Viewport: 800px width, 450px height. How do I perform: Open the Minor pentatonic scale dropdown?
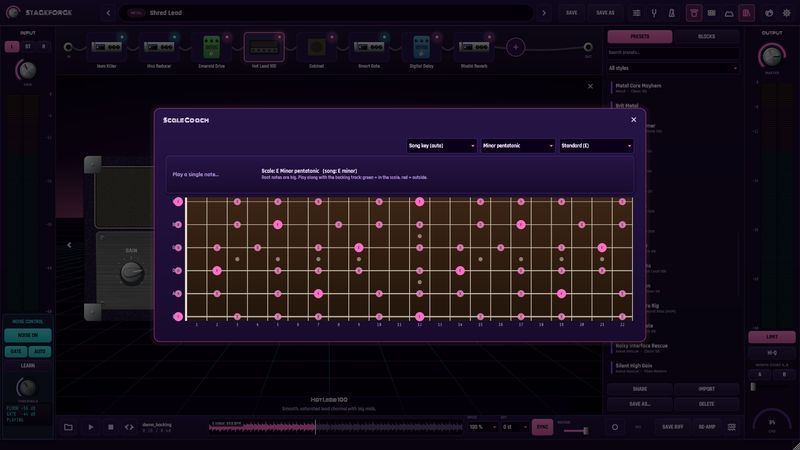(518, 146)
